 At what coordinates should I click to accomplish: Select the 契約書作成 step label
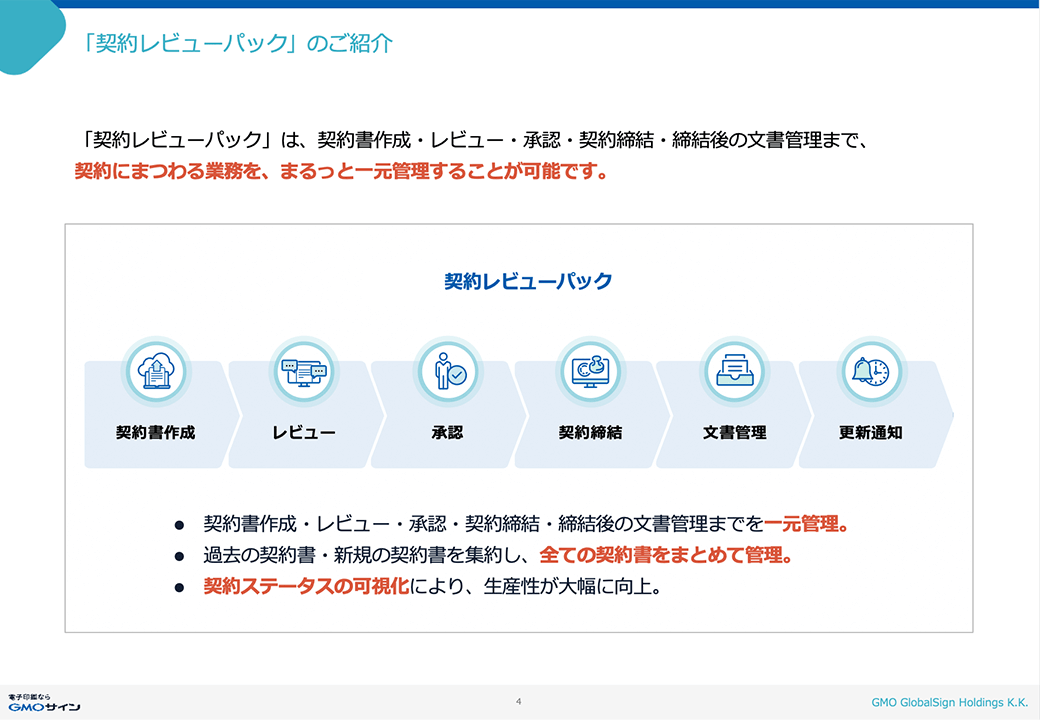tap(155, 432)
